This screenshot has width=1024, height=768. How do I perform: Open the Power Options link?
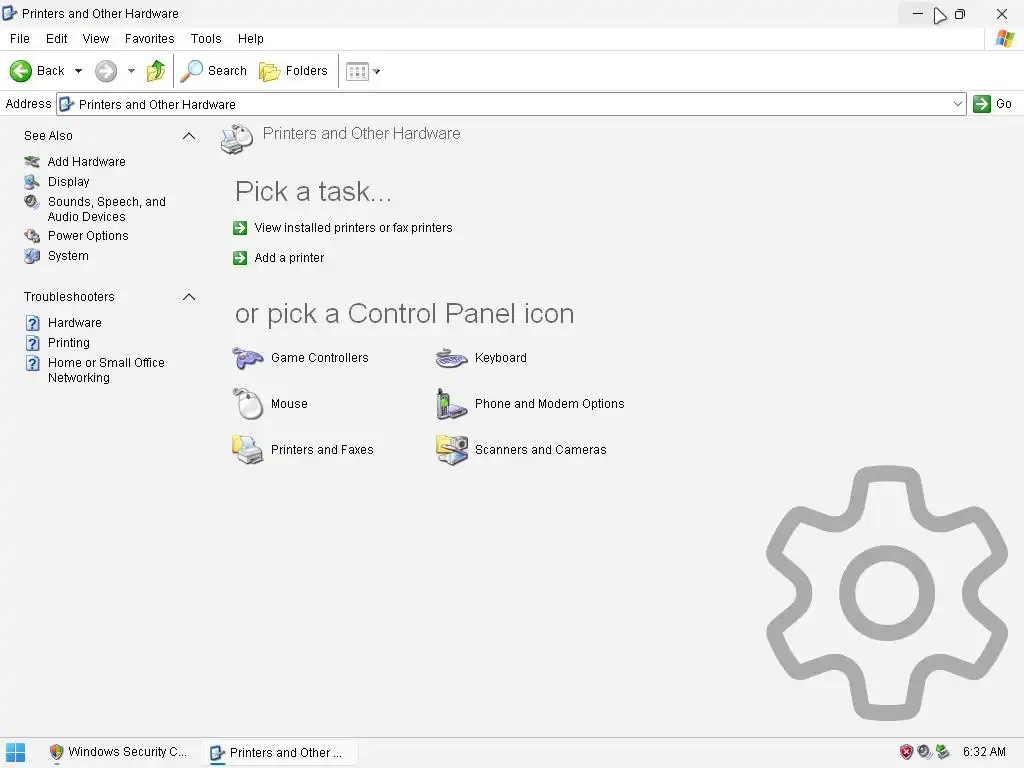(88, 236)
